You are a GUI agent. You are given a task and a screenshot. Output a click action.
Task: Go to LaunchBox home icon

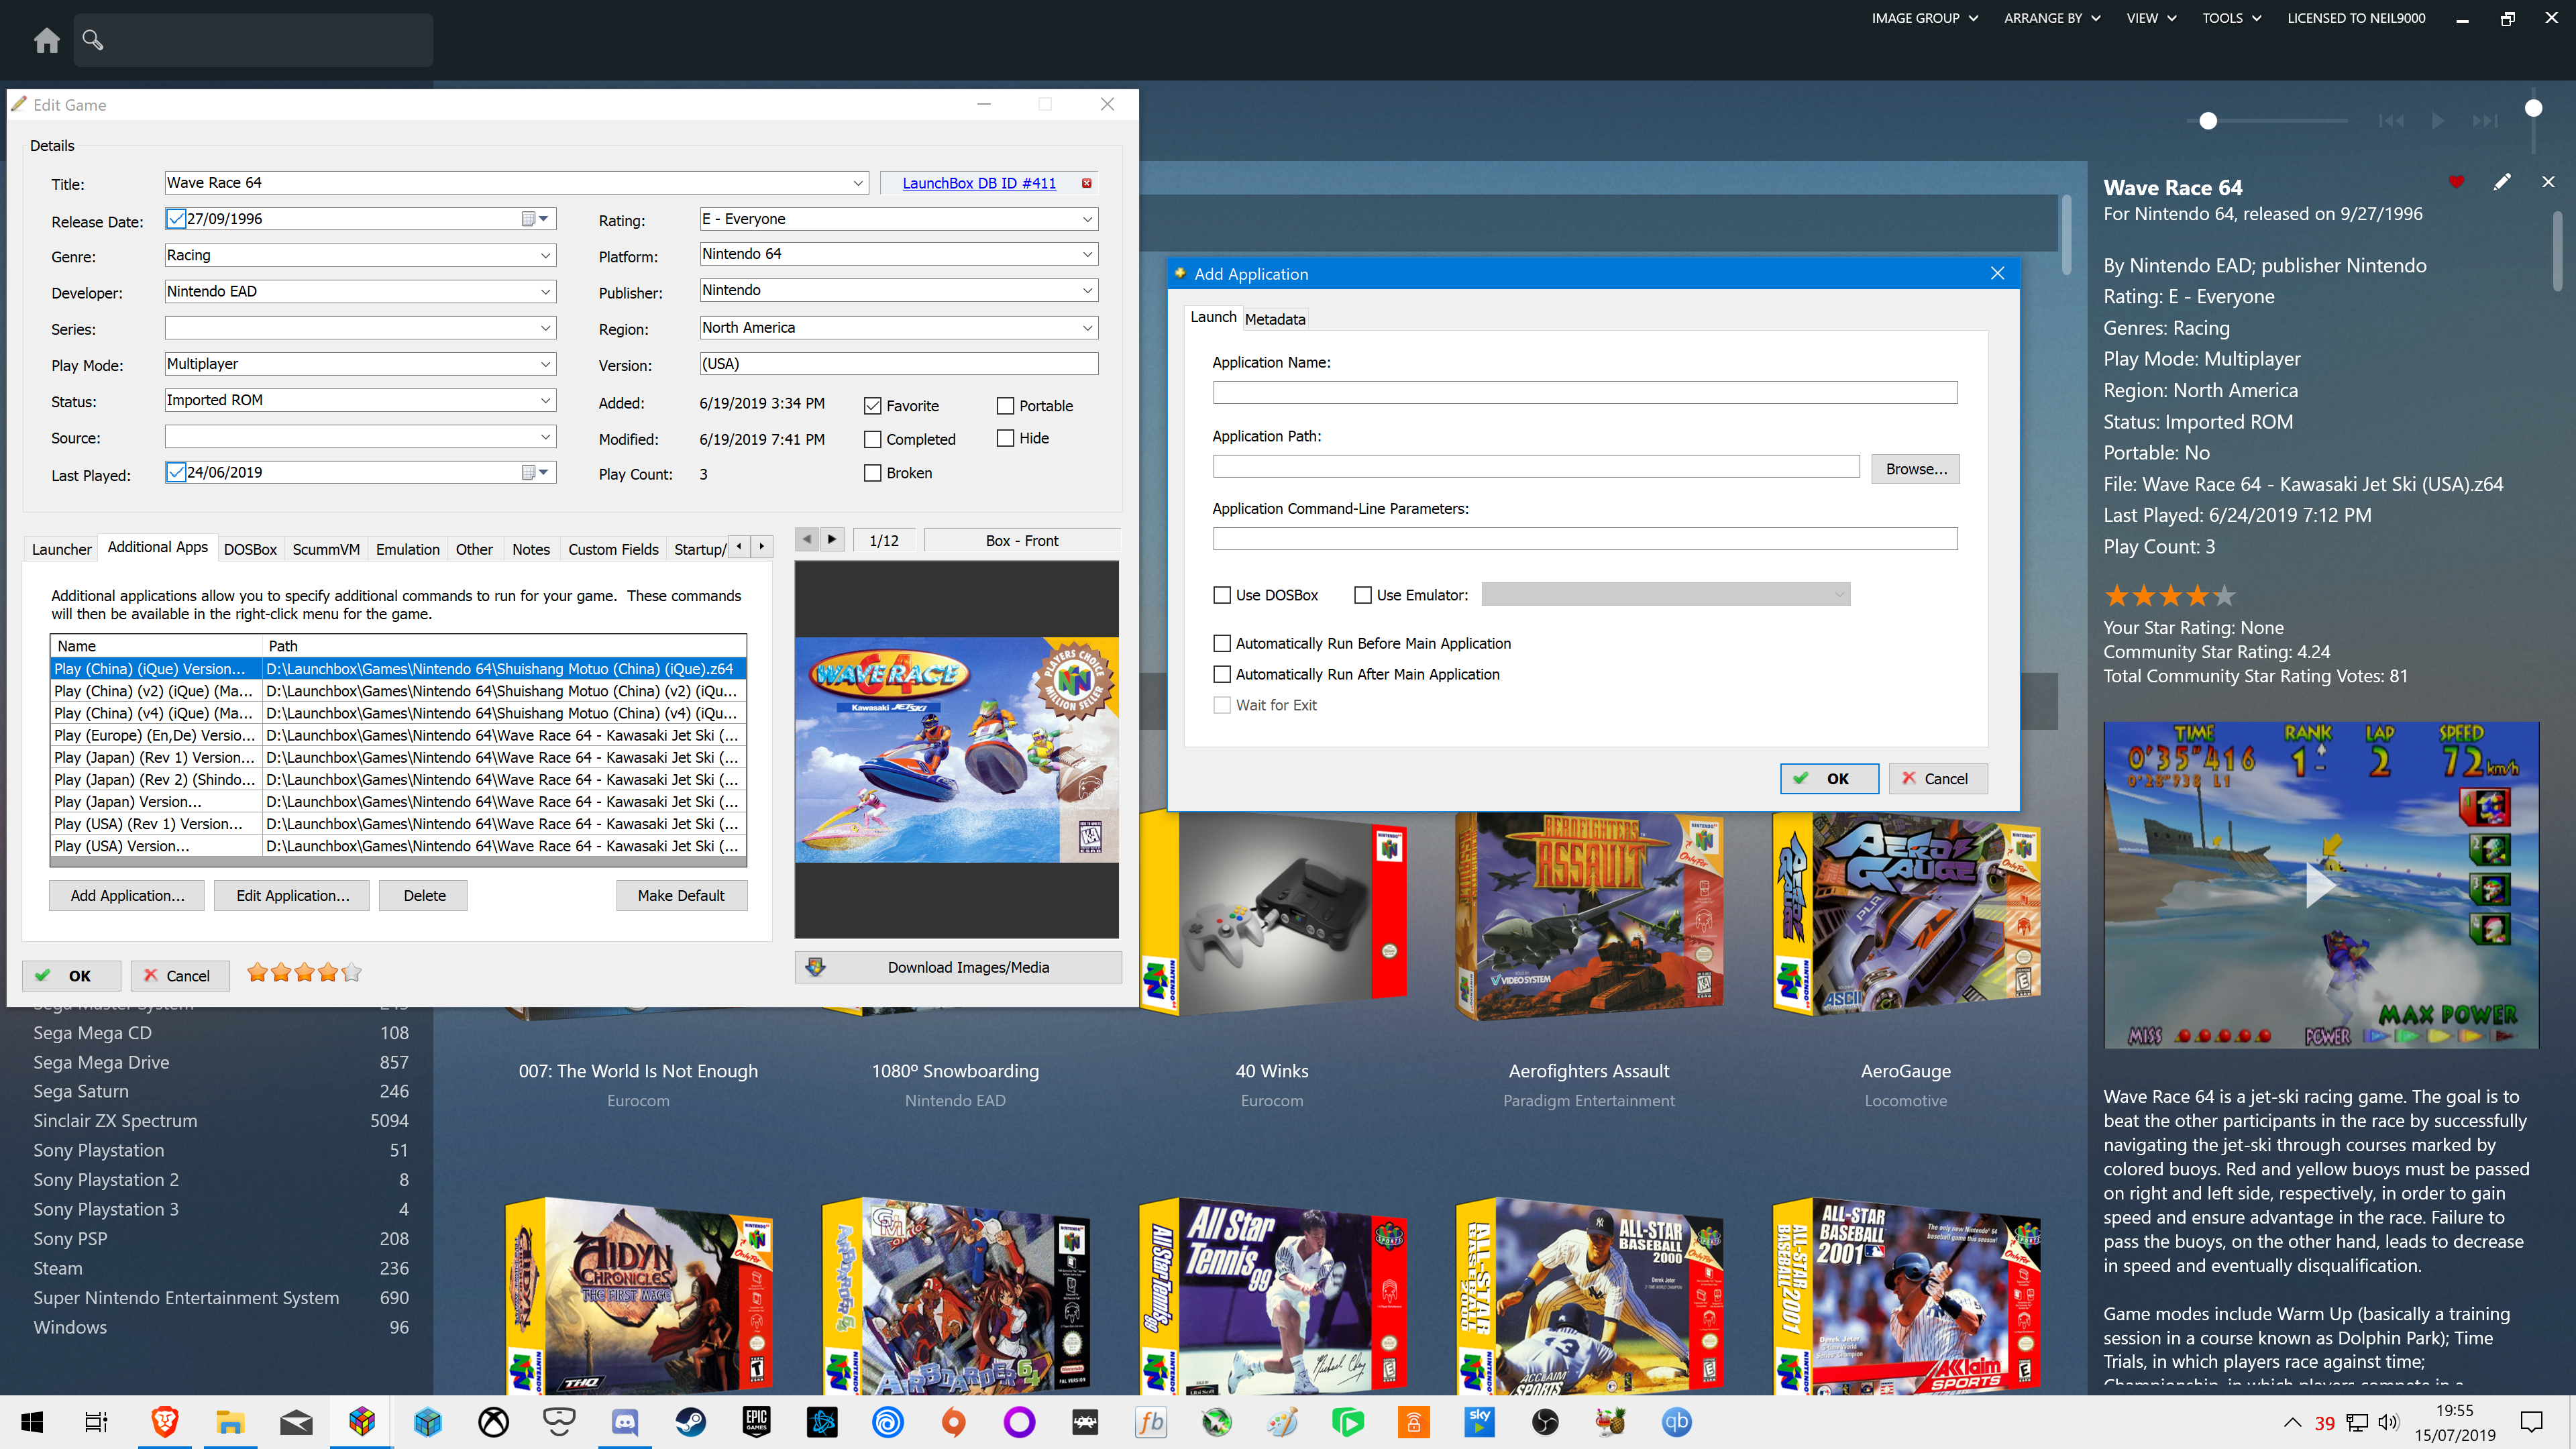tap(46, 40)
